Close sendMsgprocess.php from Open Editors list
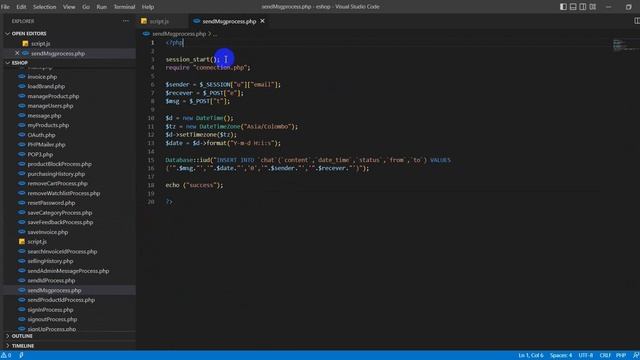Viewport: 640px width, 360px height. (17, 53)
